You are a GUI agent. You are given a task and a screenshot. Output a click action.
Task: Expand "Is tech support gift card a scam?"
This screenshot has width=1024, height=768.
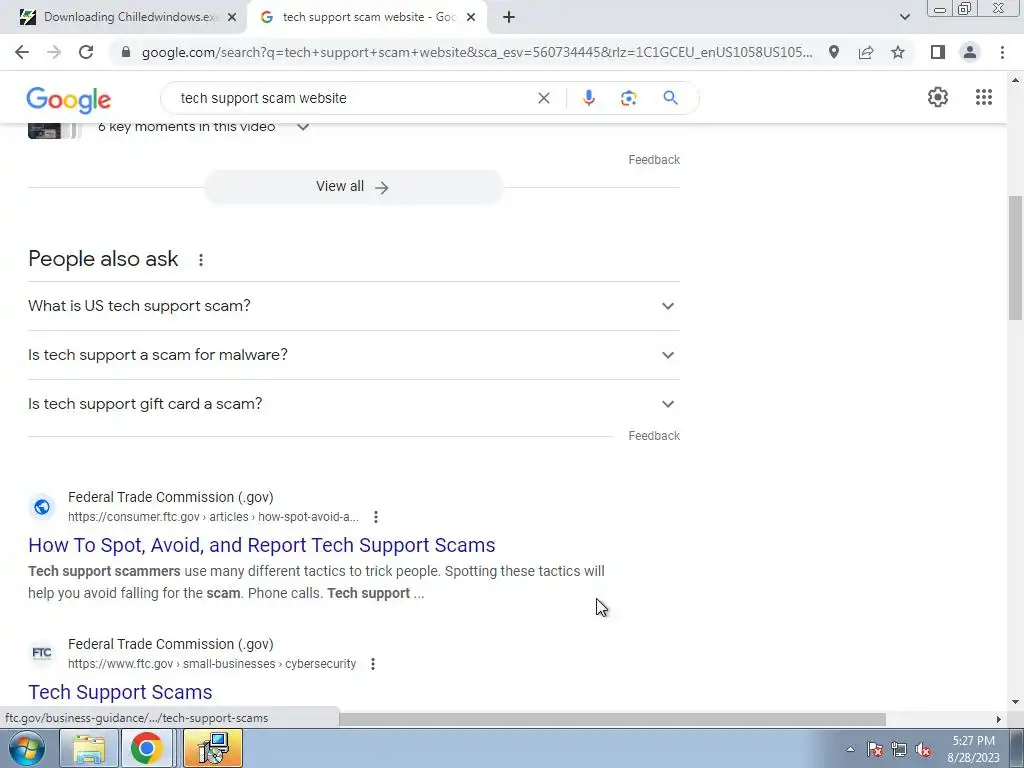(x=354, y=404)
